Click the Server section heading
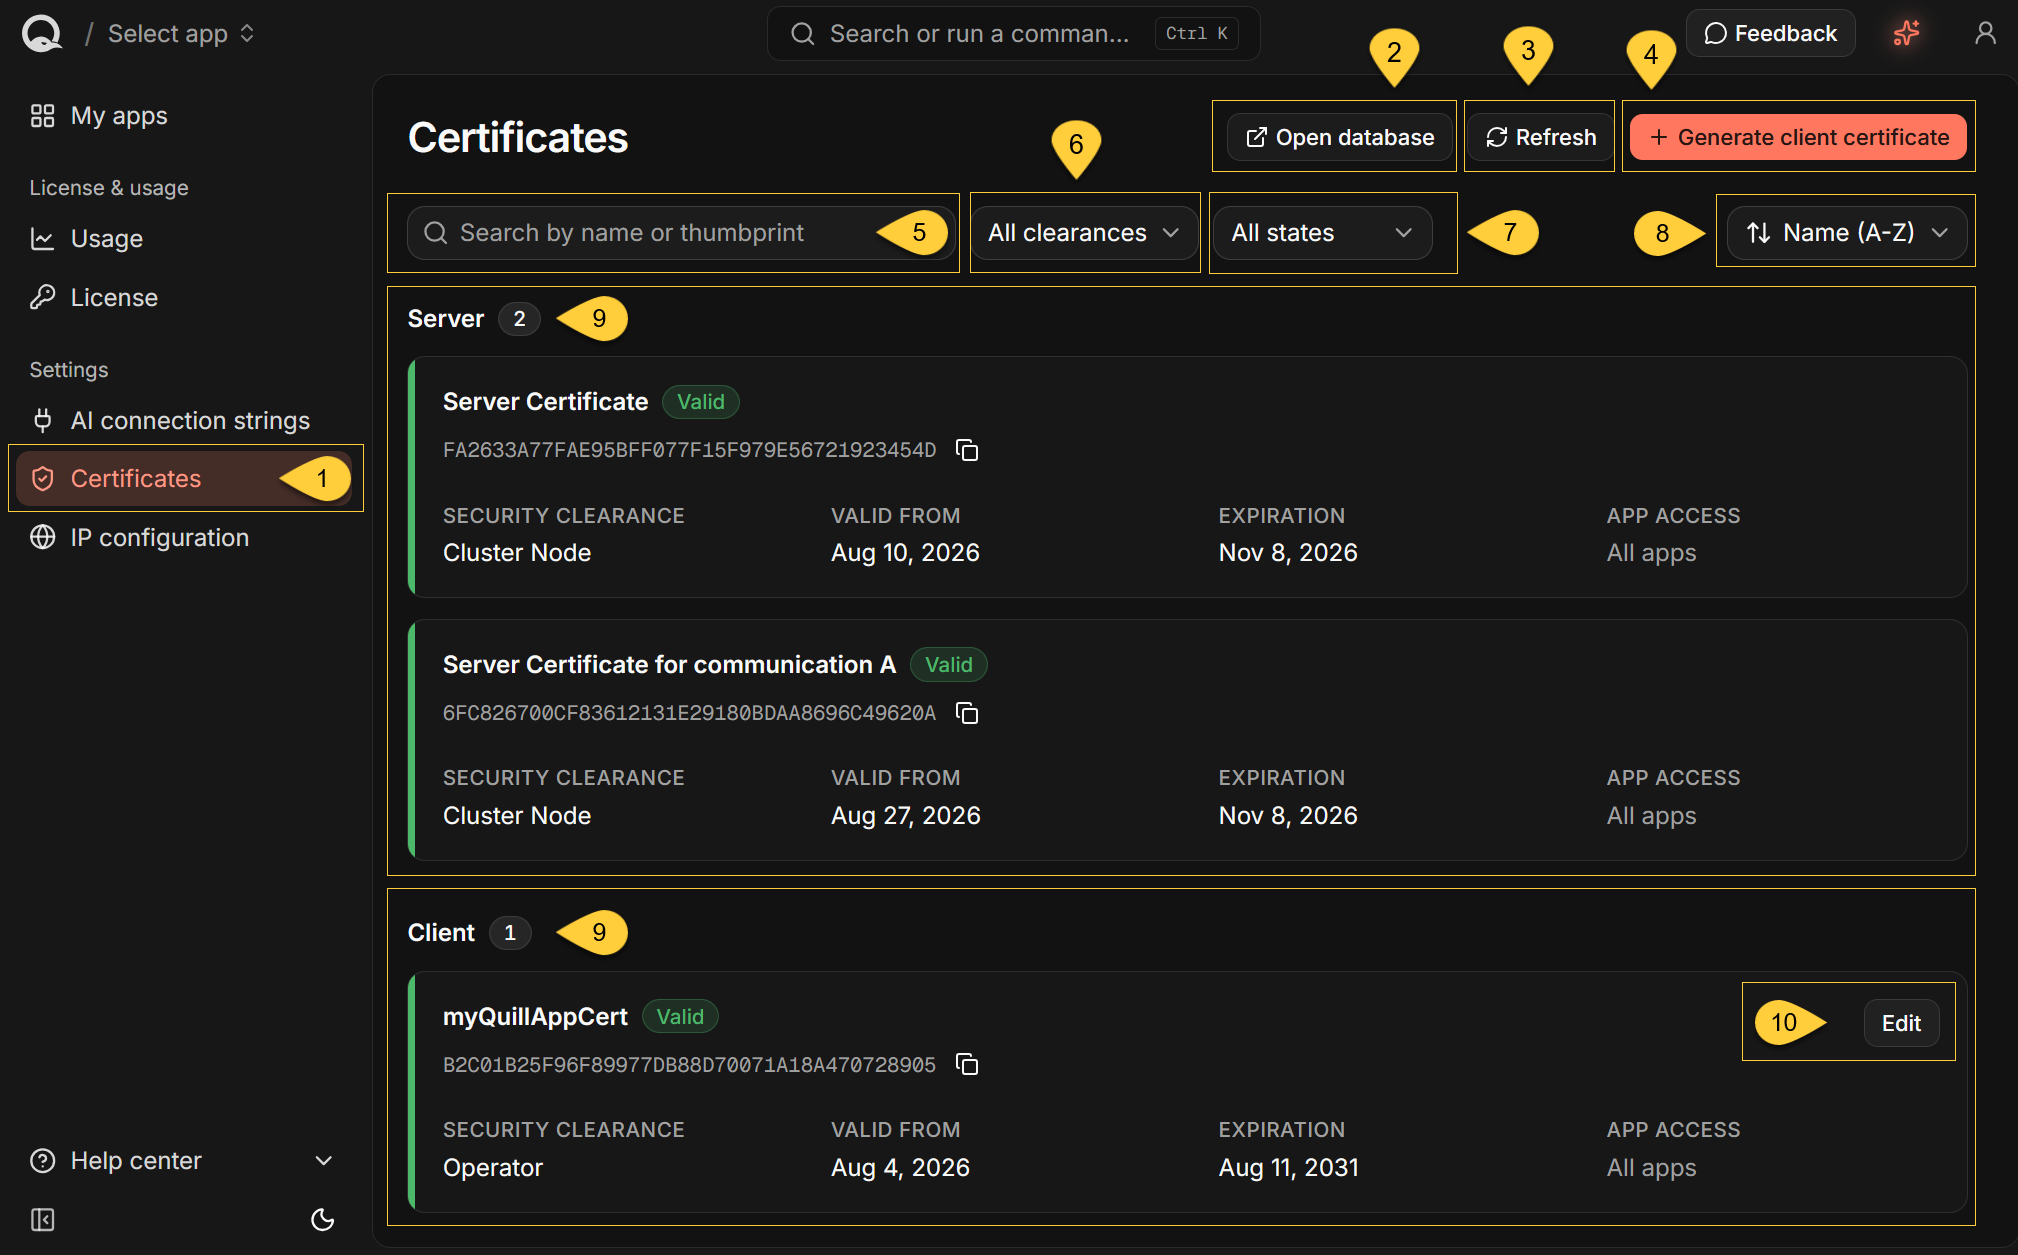Image resolution: width=2018 pixels, height=1255 pixels. (x=445, y=319)
